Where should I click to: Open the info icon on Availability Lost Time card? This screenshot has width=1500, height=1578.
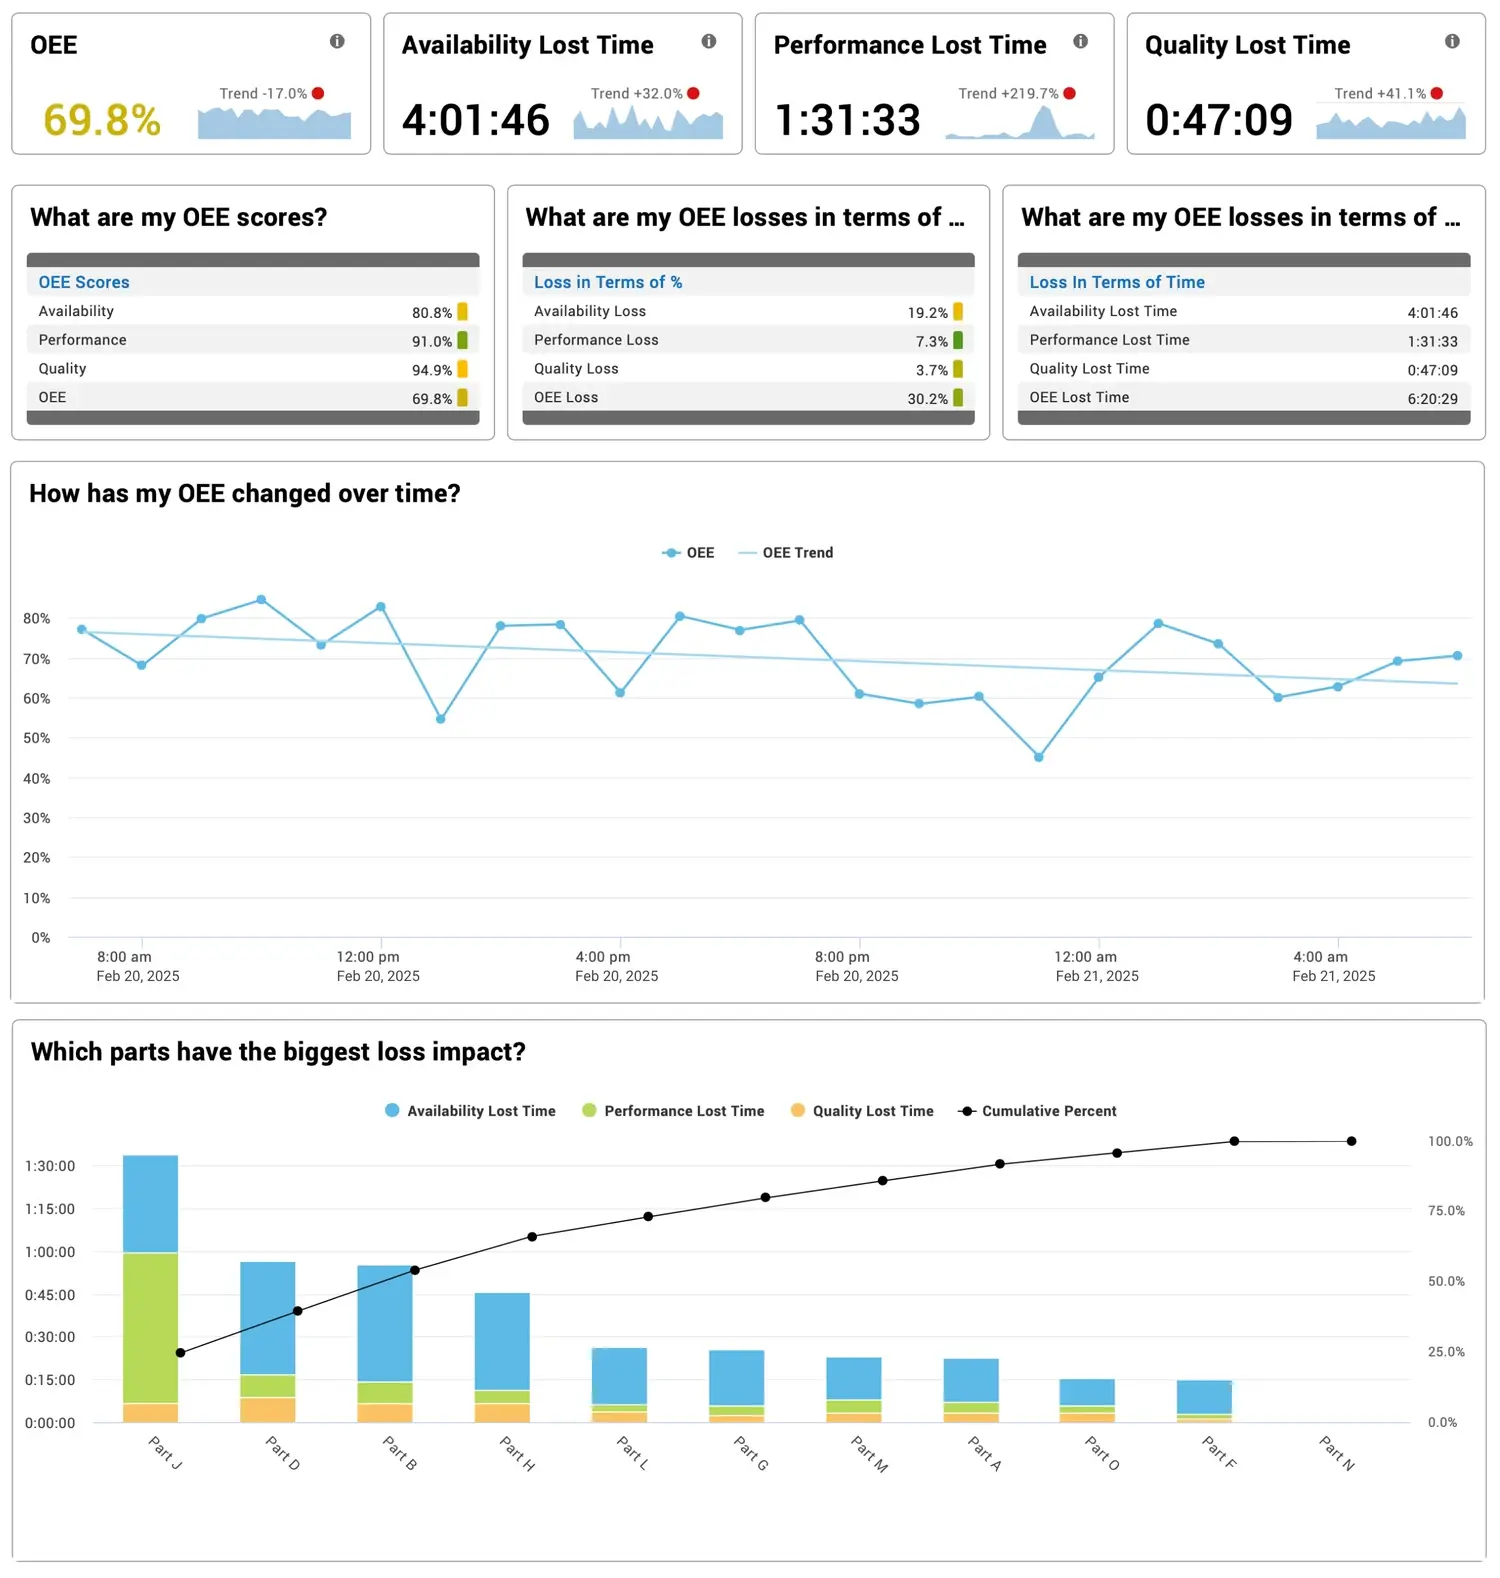pyautogui.click(x=709, y=41)
